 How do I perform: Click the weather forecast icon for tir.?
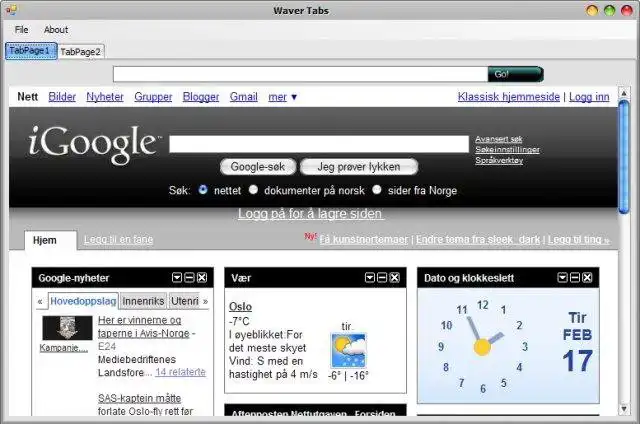point(348,350)
